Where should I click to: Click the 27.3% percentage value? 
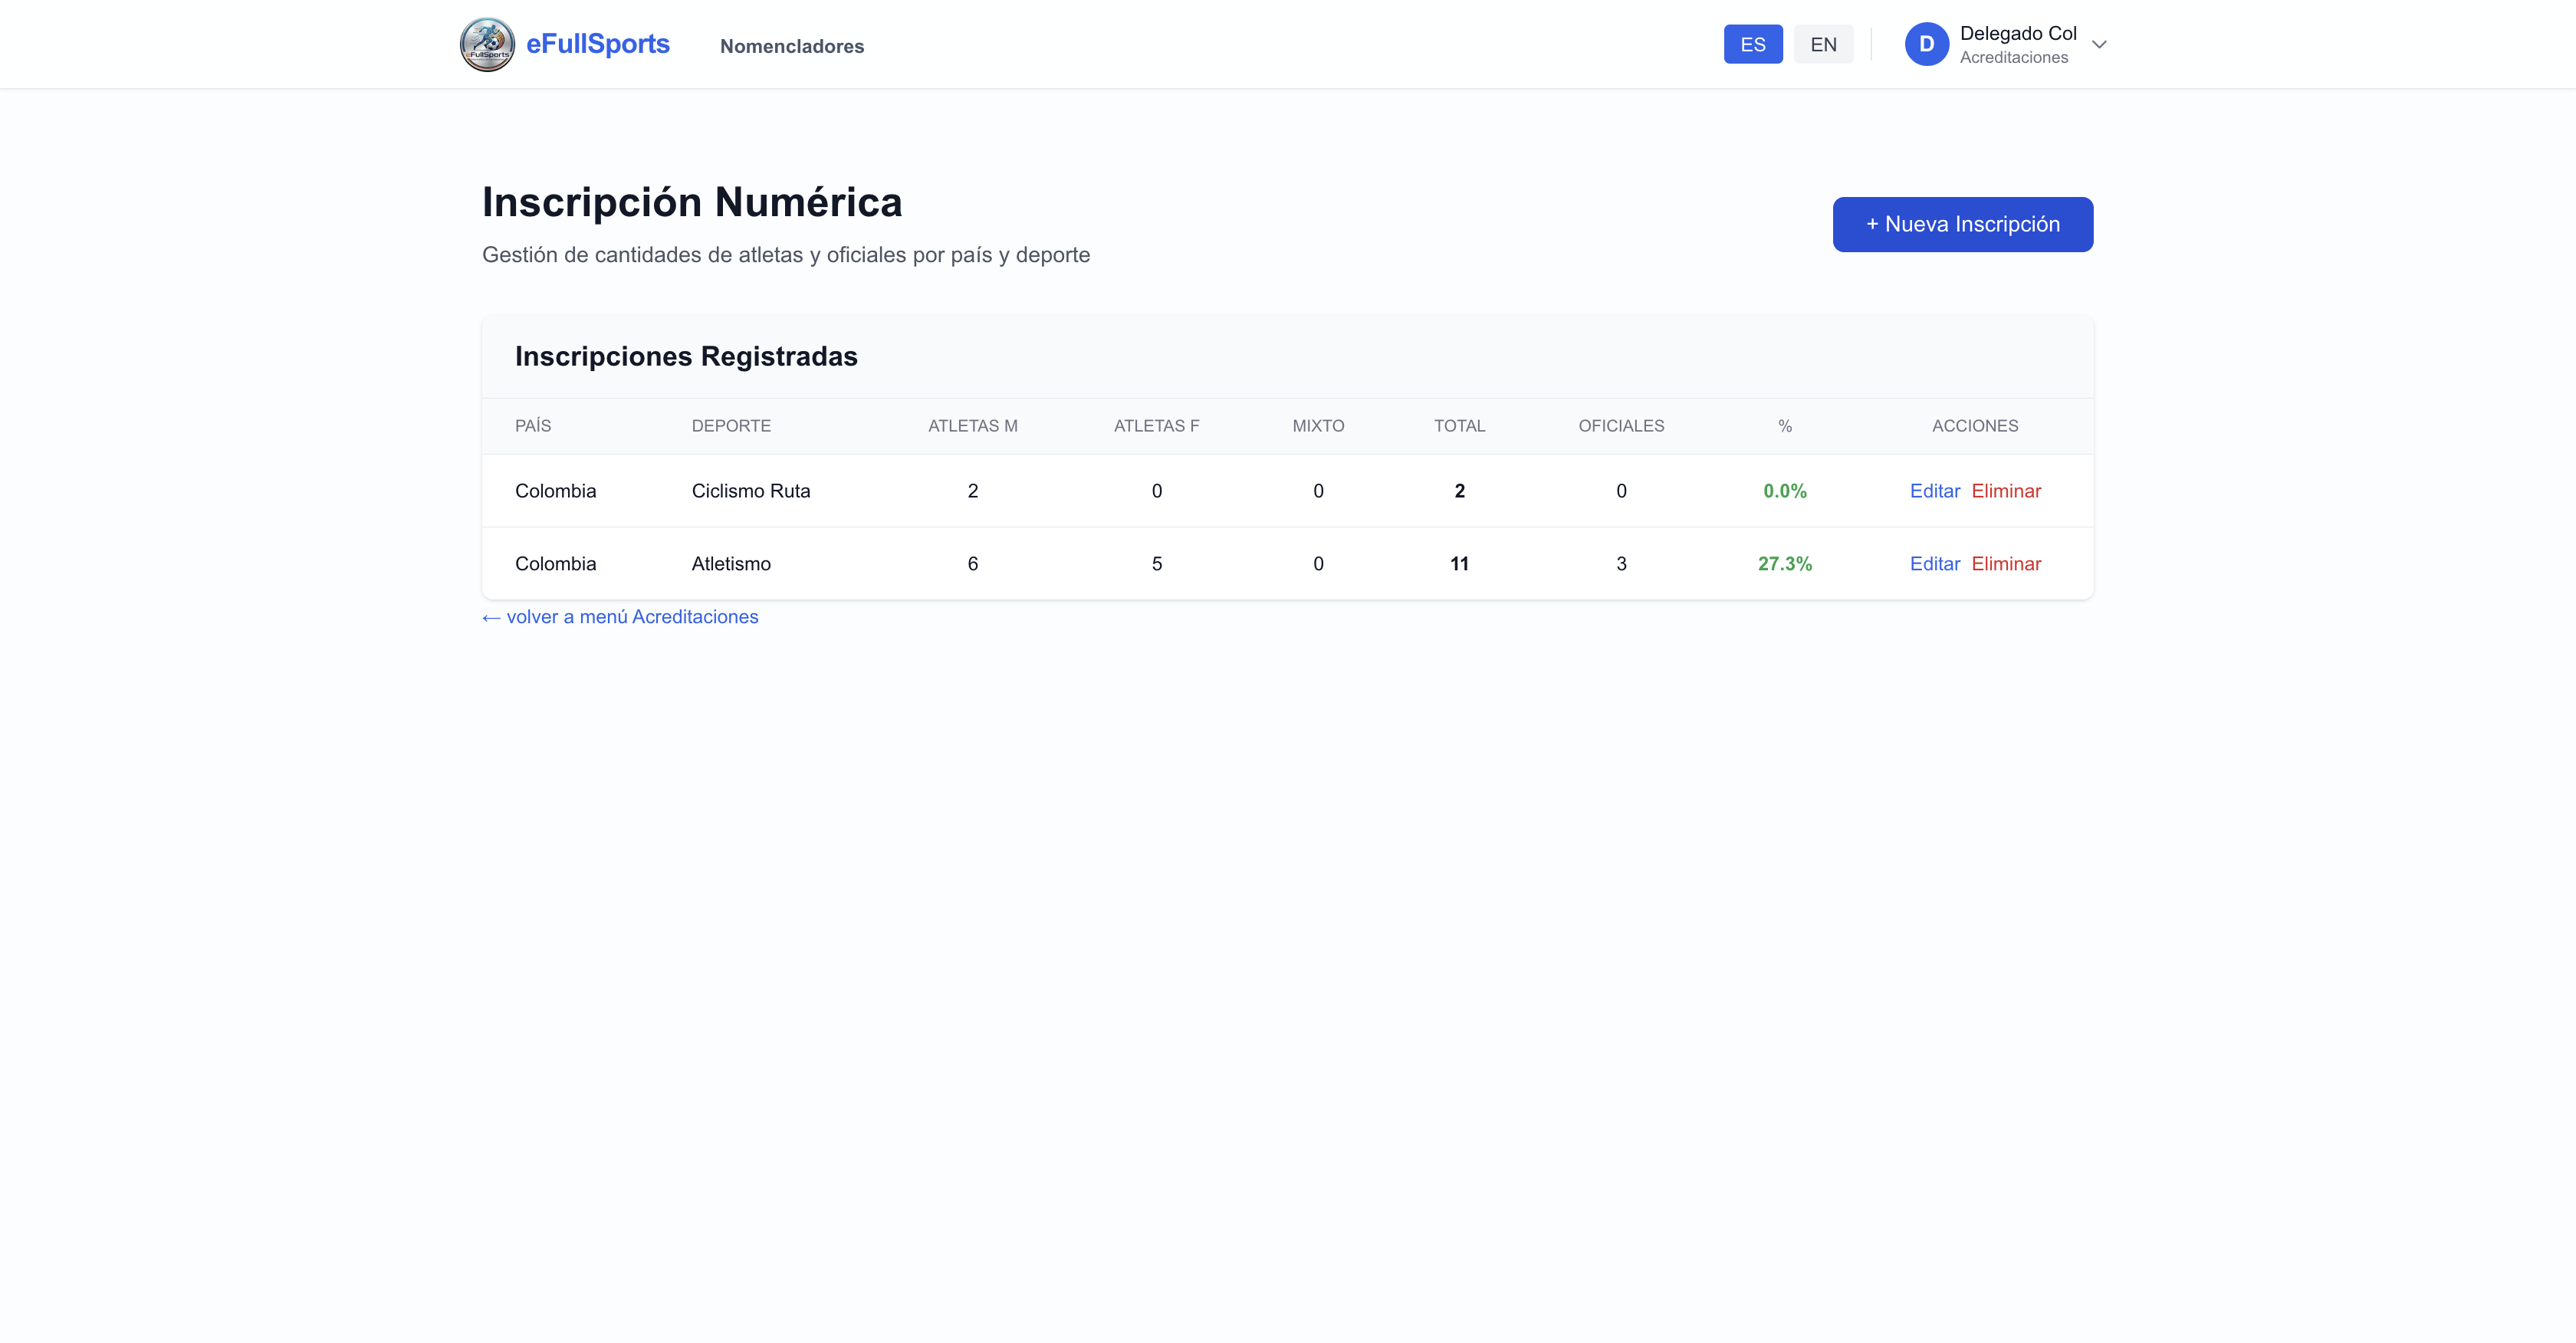coord(1784,564)
